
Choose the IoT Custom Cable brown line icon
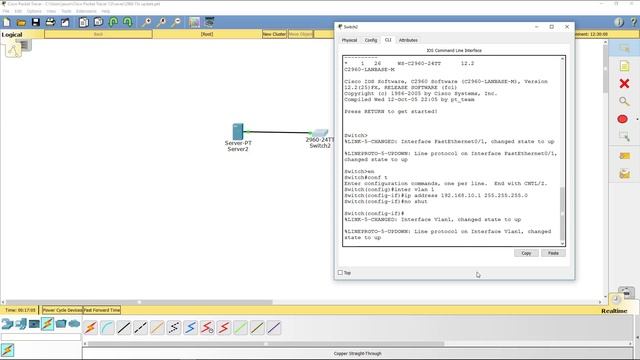click(x=257, y=327)
